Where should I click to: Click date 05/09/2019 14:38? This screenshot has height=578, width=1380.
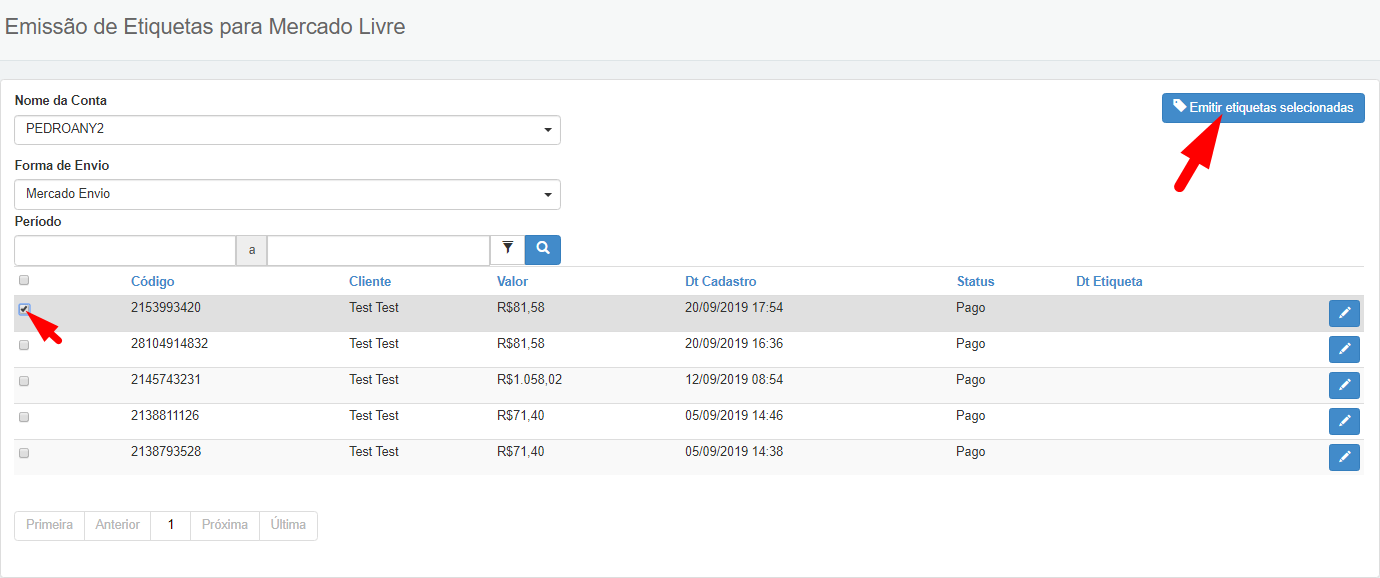[x=734, y=452]
